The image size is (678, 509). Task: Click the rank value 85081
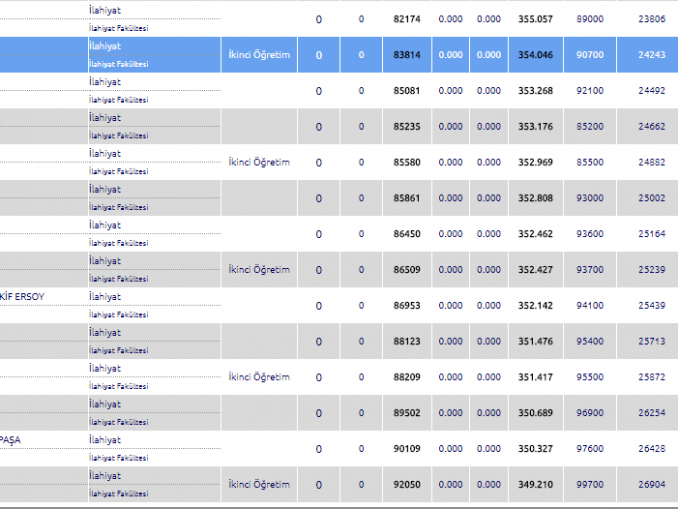(408, 91)
